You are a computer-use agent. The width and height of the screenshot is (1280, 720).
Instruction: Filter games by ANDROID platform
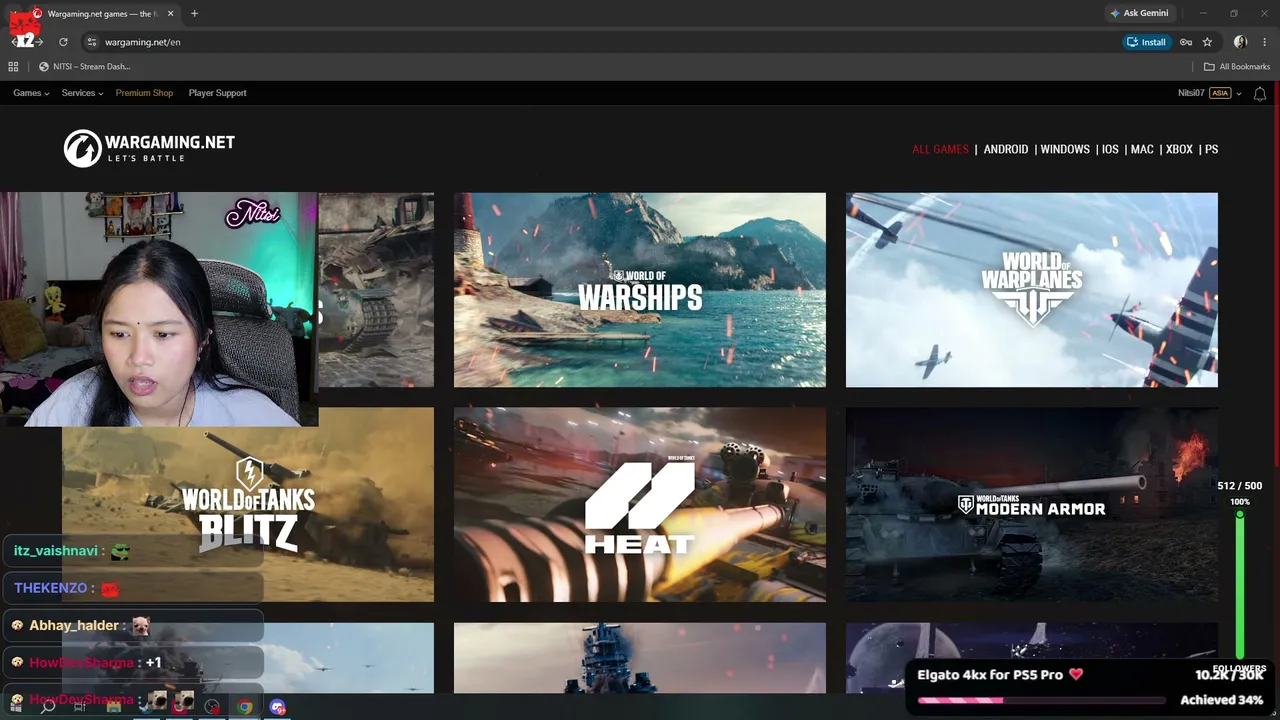(x=1006, y=149)
